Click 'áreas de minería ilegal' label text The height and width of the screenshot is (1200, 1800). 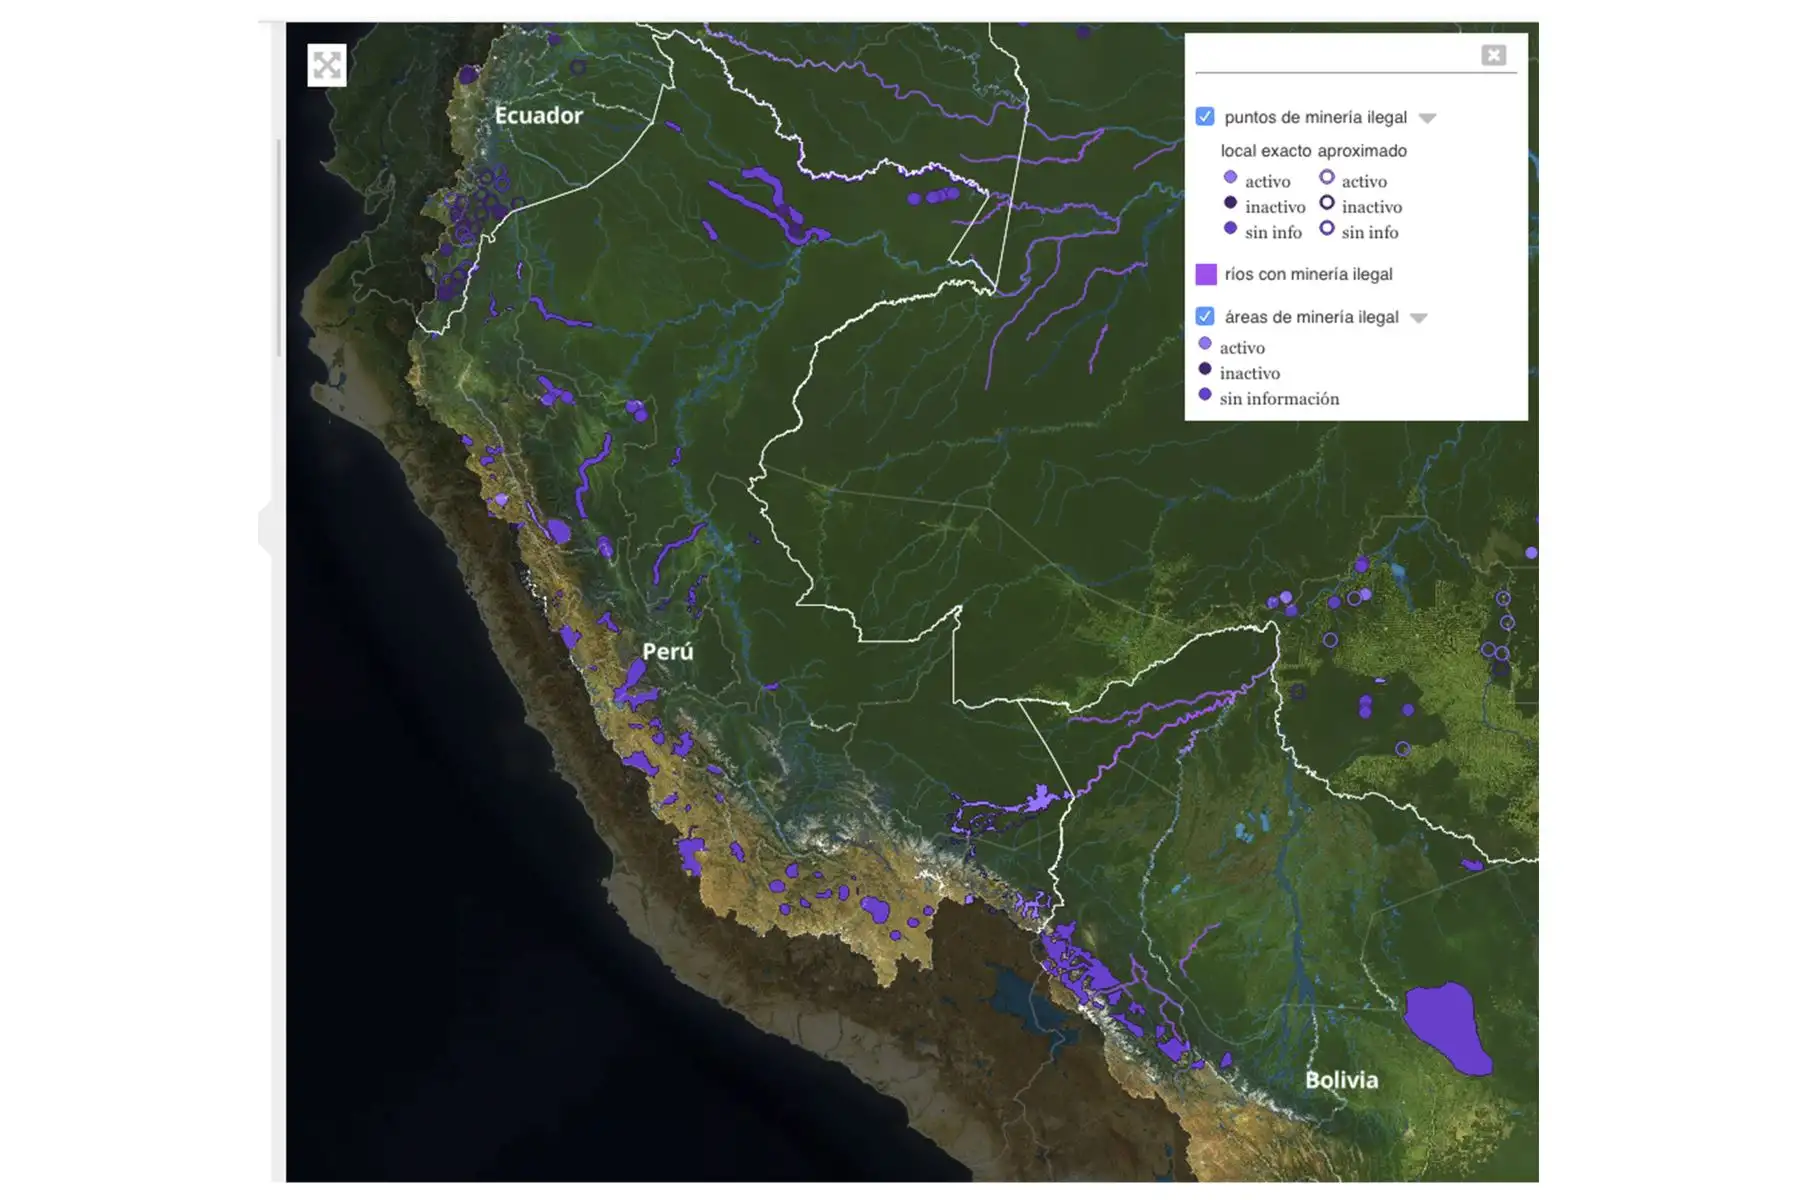[1311, 317]
